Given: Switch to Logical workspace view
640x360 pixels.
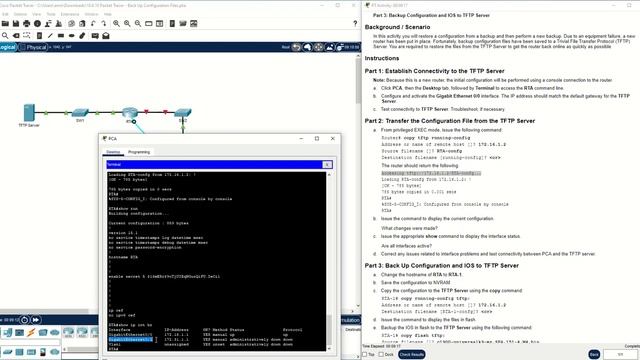Looking at the screenshot, I should point(7,47).
